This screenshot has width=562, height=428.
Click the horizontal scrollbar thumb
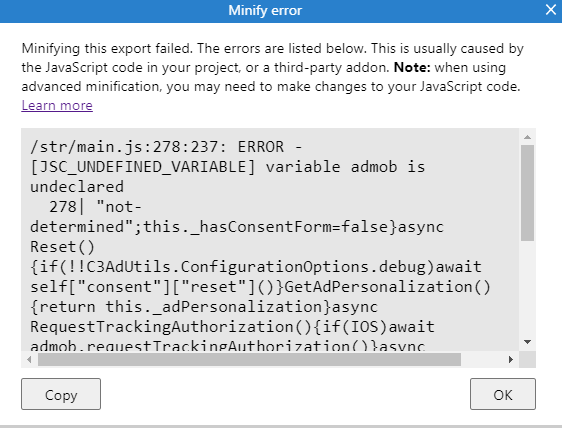pyautogui.click(x=249, y=359)
